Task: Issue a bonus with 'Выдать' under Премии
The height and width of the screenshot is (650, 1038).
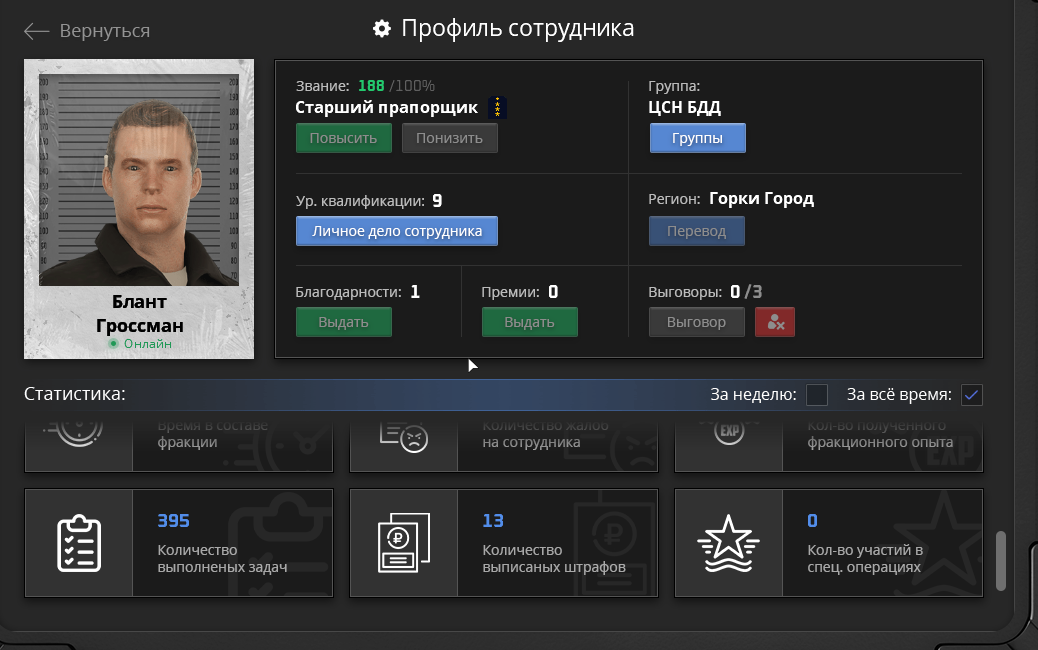Action: coord(529,322)
